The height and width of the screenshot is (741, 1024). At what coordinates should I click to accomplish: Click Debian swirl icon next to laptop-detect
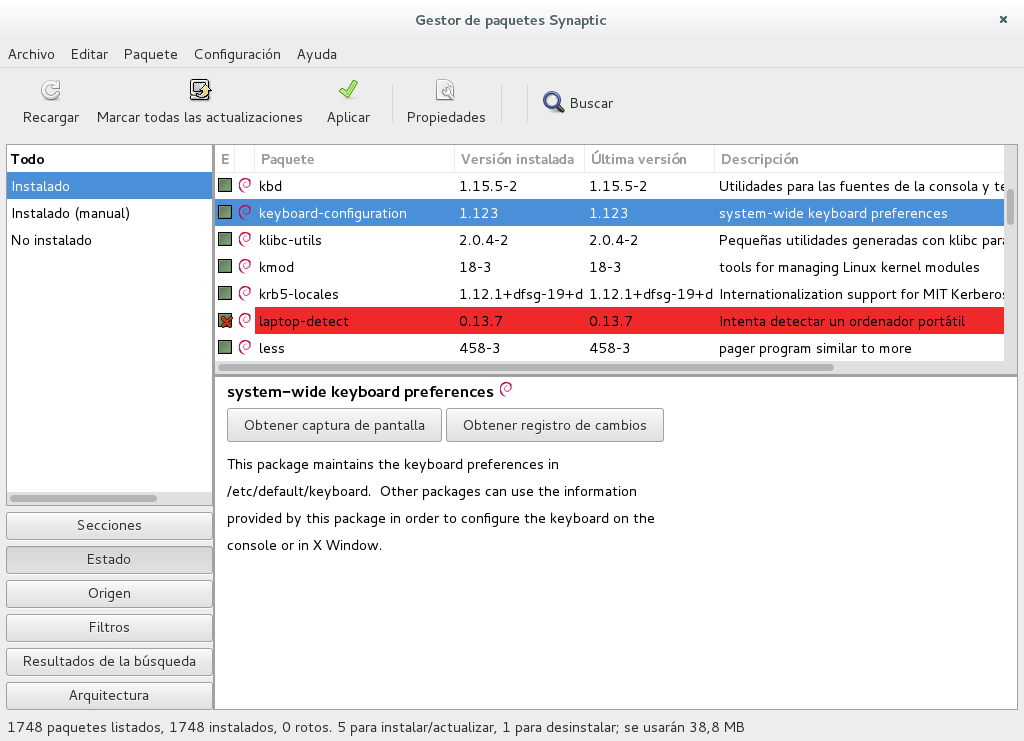pyautogui.click(x=245, y=321)
